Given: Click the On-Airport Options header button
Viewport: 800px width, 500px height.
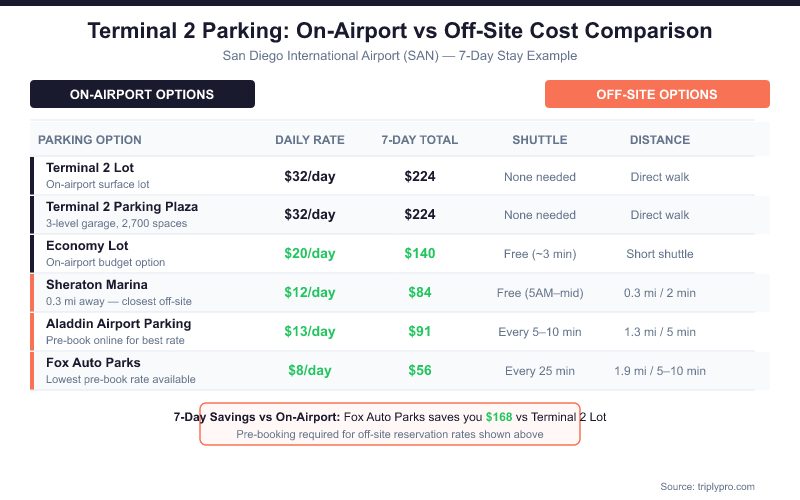Looking at the screenshot, I should [x=142, y=94].
